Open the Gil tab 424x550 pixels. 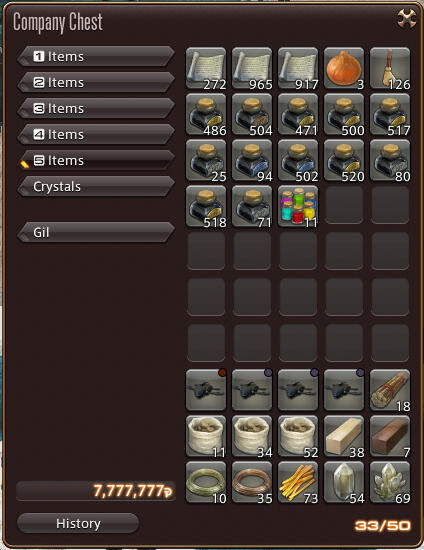click(x=96, y=232)
